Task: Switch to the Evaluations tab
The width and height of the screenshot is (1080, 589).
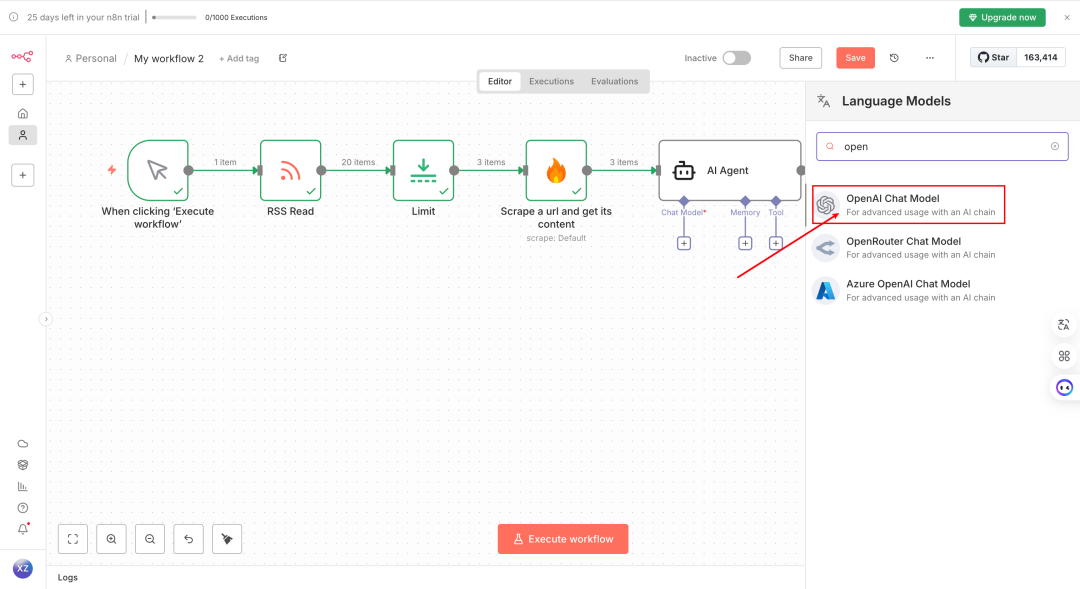Action: click(614, 81)
